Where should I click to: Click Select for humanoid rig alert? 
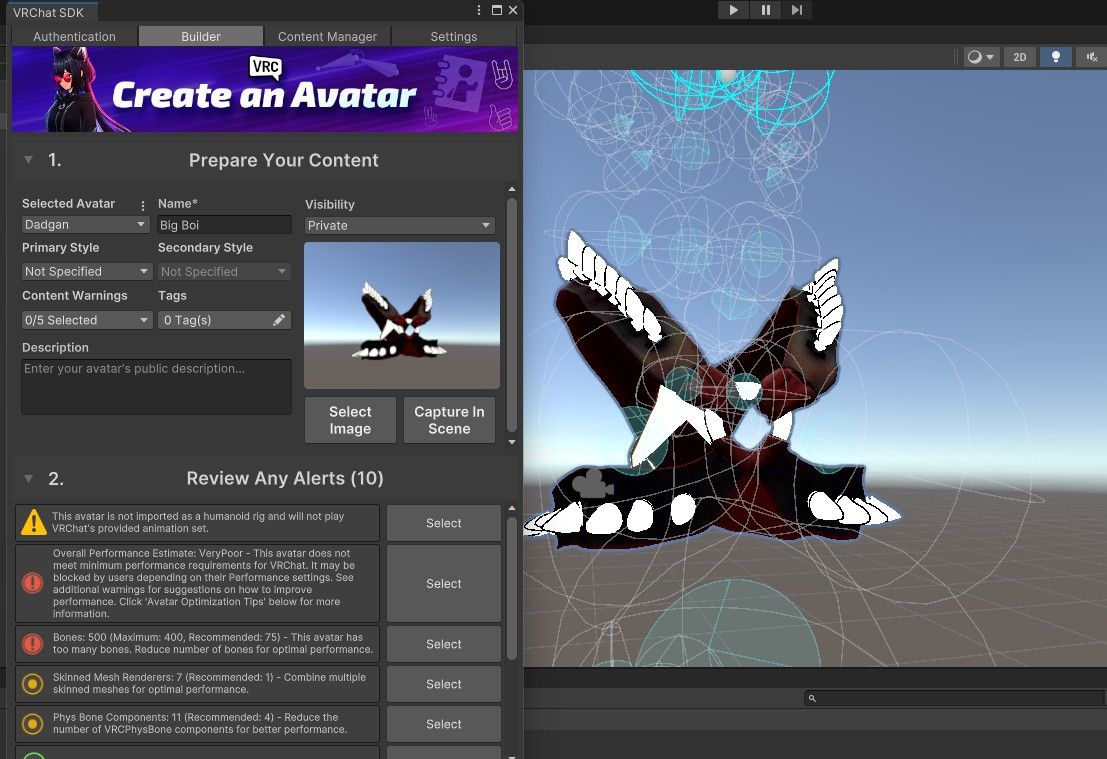tap(443, 523)
